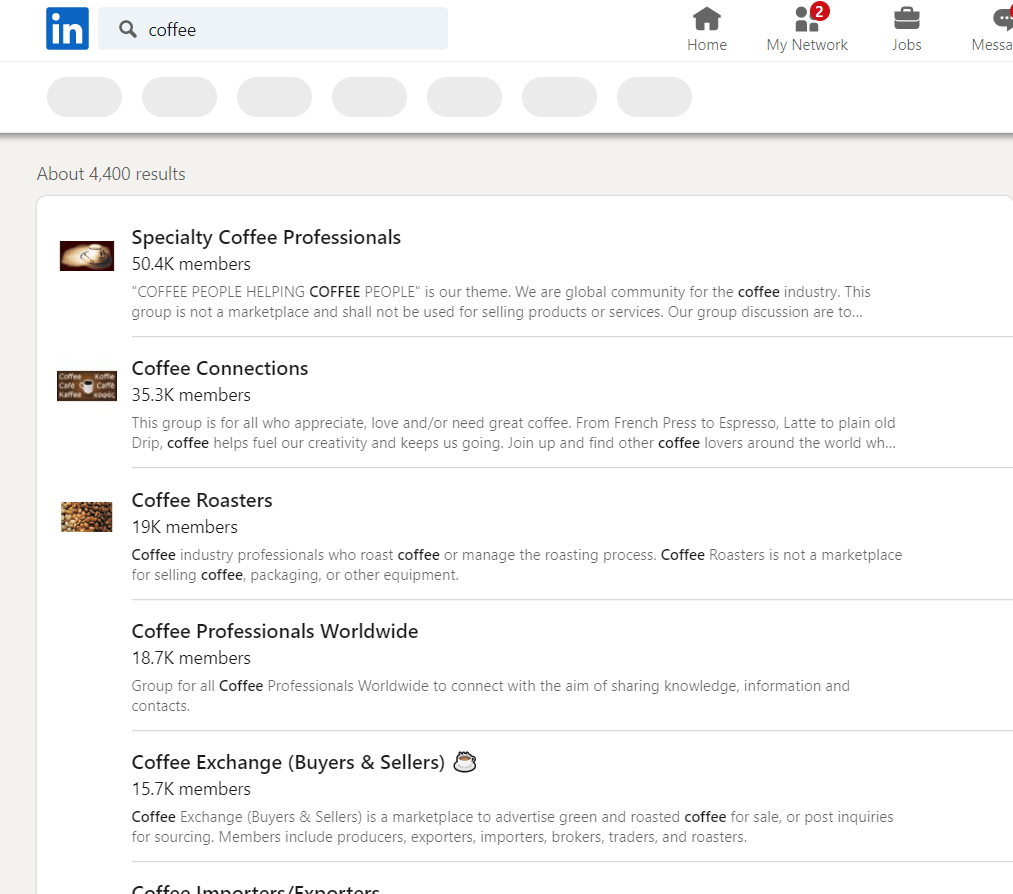Screen dimensions: 1013x894
Task: Click the LinkedIn logo icon
Action: point(67,28)
